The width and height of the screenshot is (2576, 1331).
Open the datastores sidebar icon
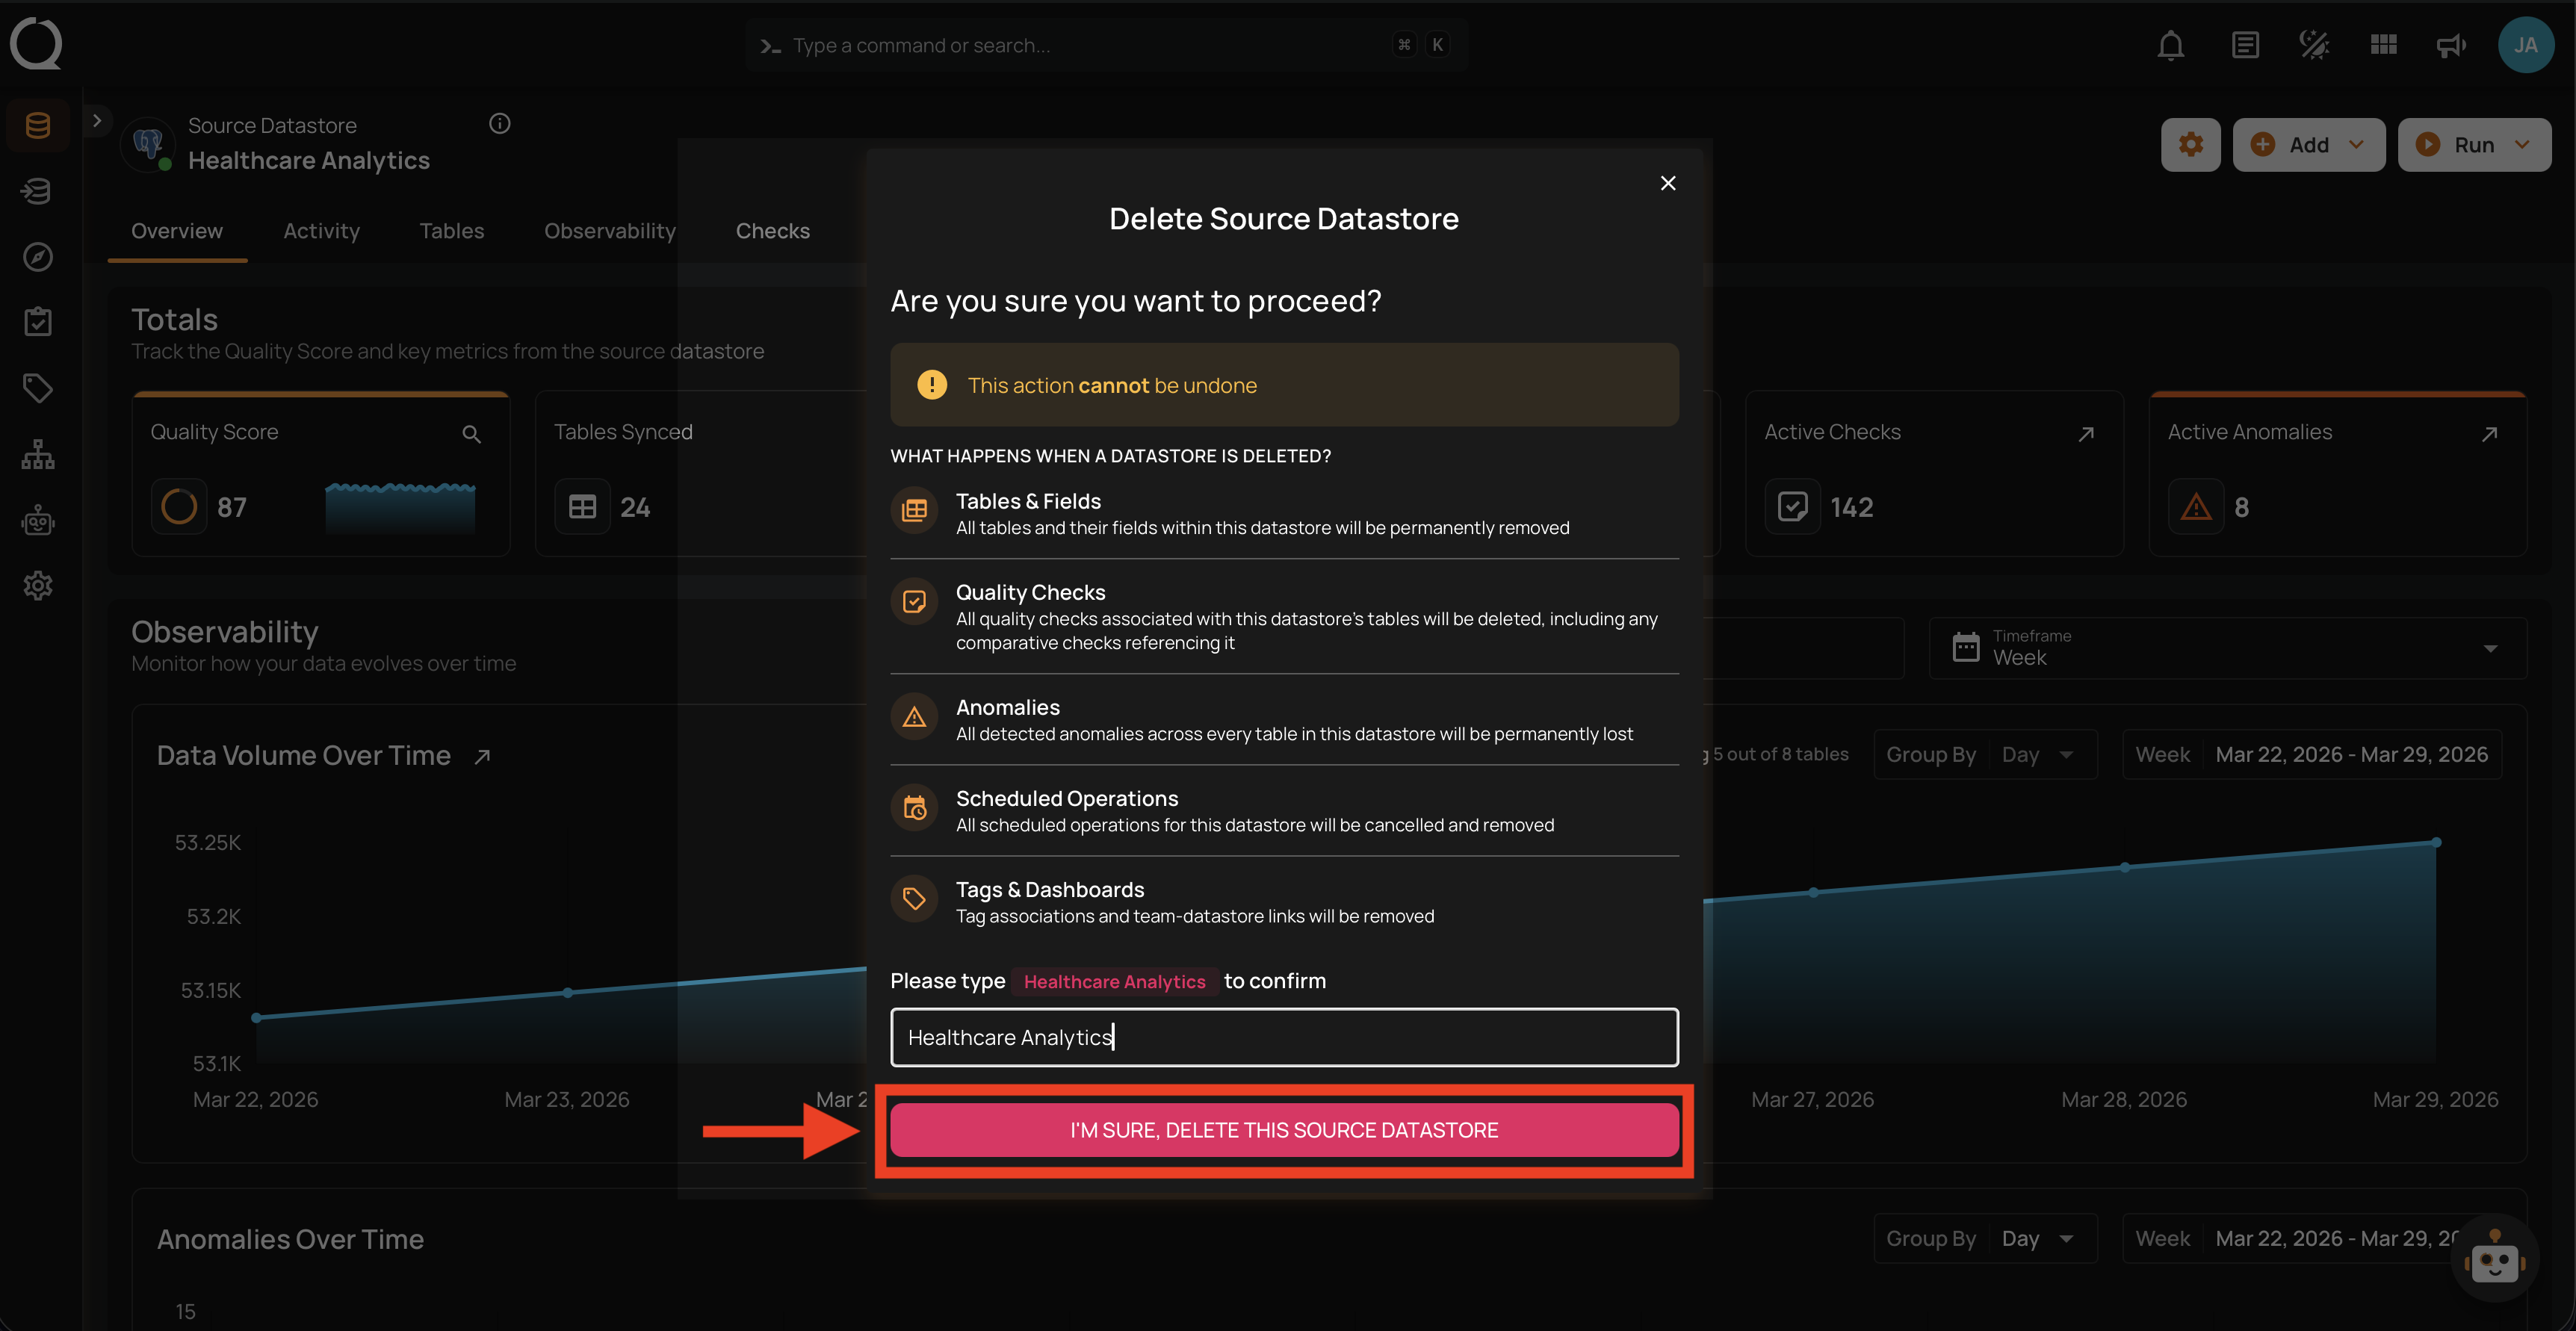(x=38, y=125)
